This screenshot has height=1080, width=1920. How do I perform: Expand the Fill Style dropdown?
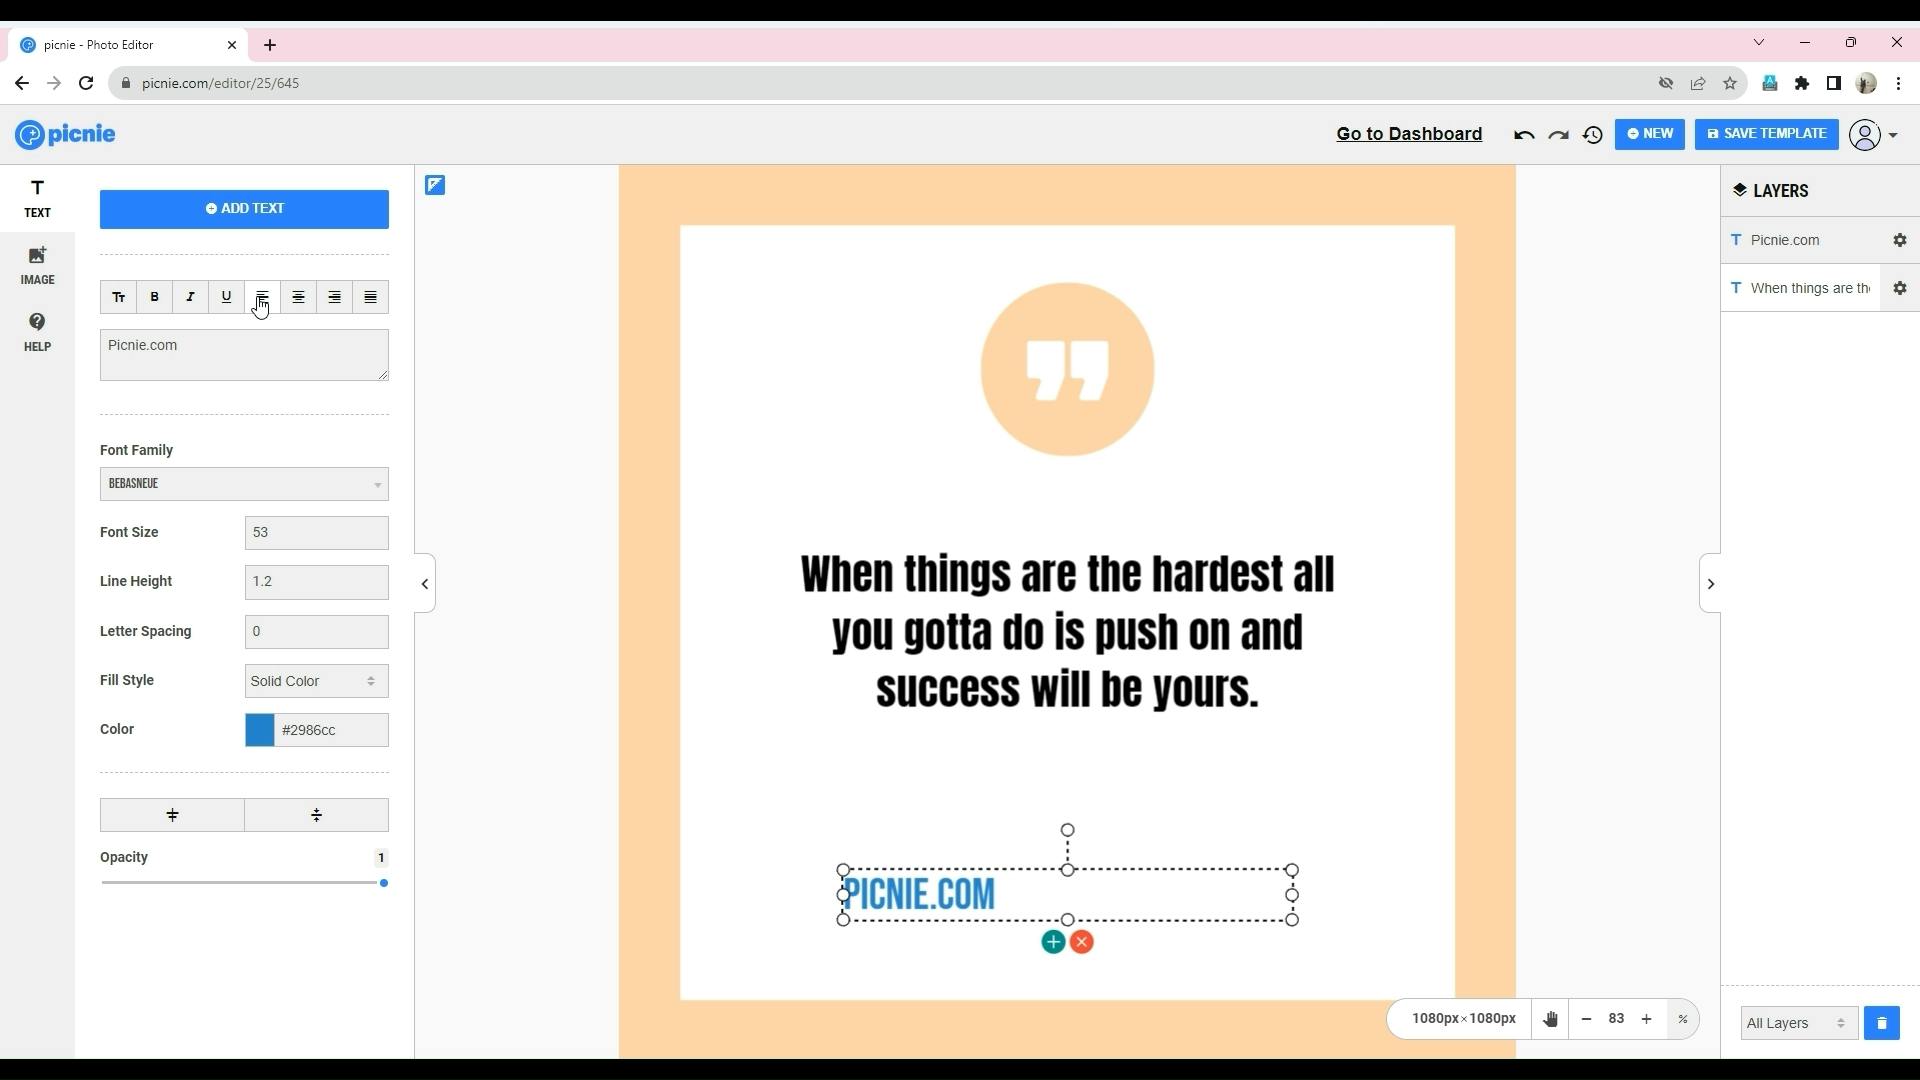[315, 679]
